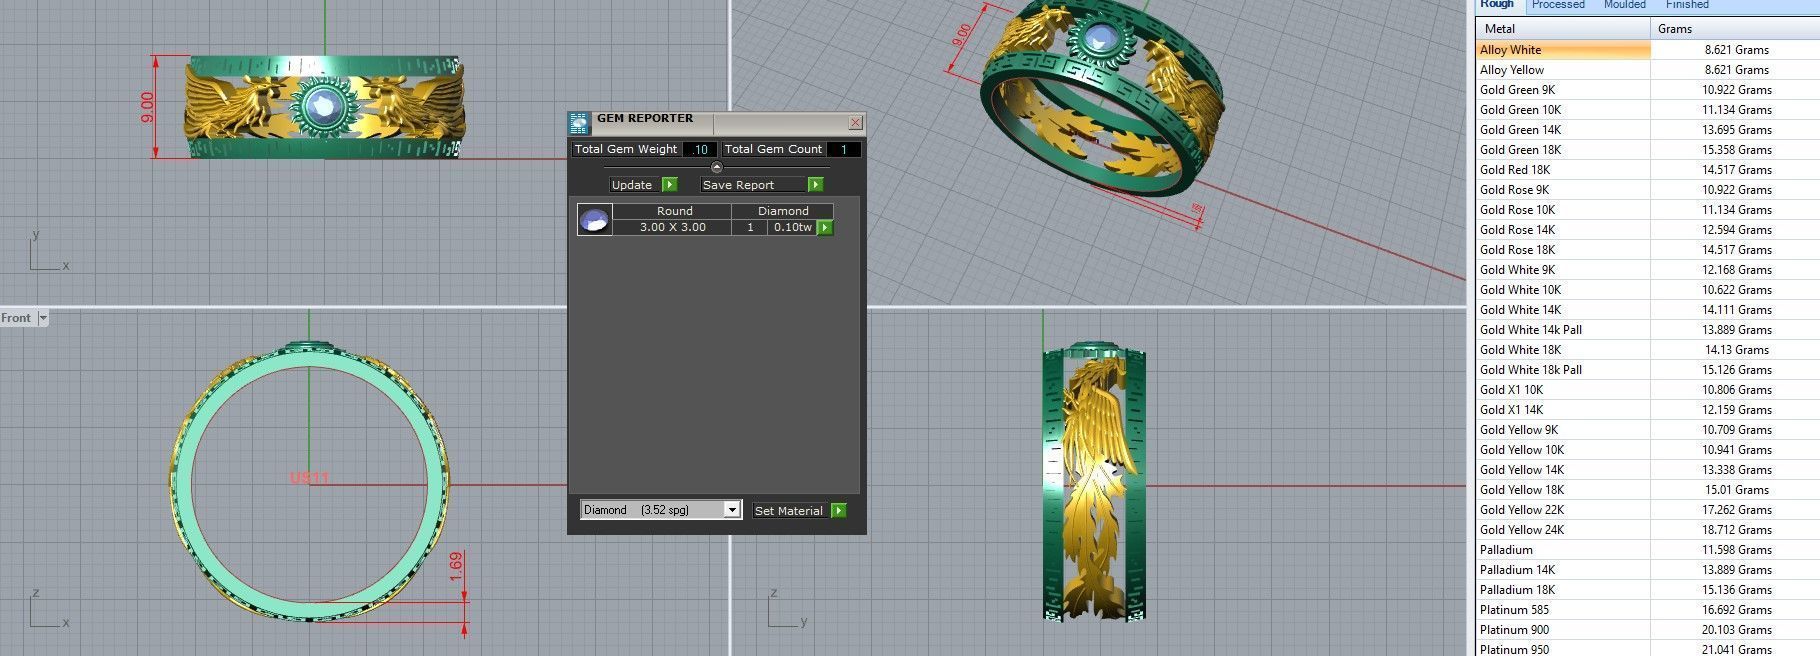Image resolution: width=1820 pixels, height=656 pixels.
Task: Click the Set Material button
Action: pos(791,511)
